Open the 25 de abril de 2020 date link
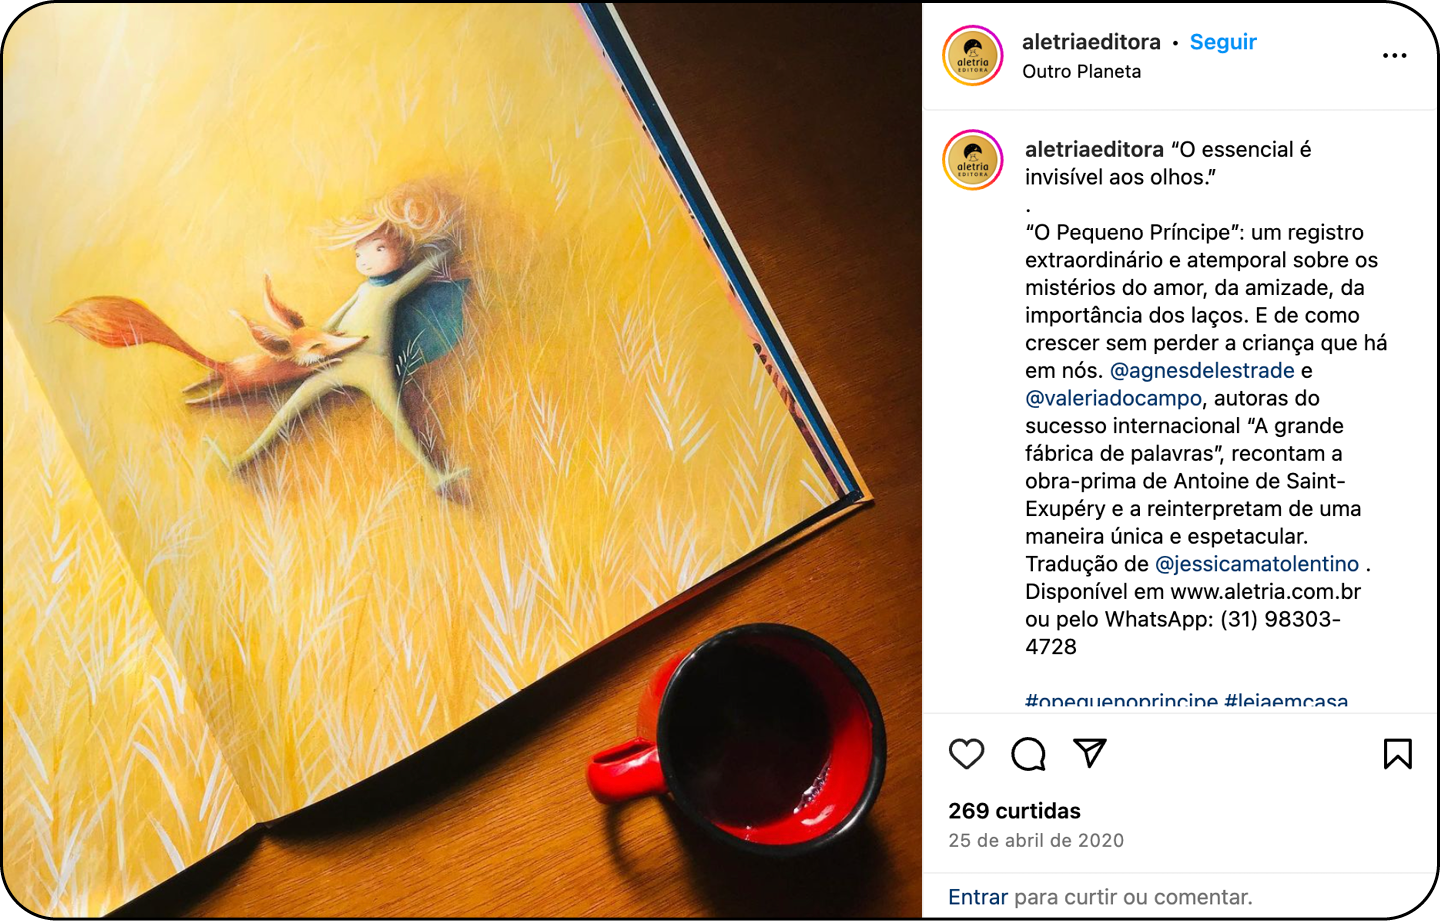1440x921 pixels. coord(1036,841)
